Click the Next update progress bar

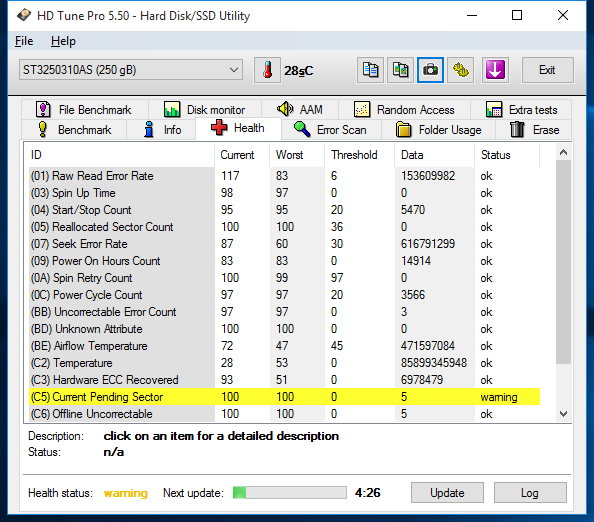coord(289,493)
